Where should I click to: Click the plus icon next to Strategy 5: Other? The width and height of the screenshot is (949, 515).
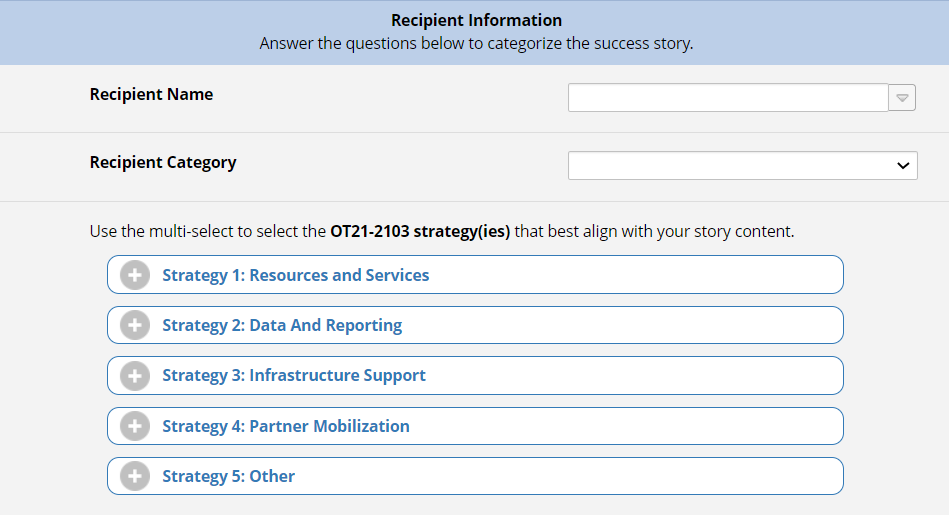[134, 476]
